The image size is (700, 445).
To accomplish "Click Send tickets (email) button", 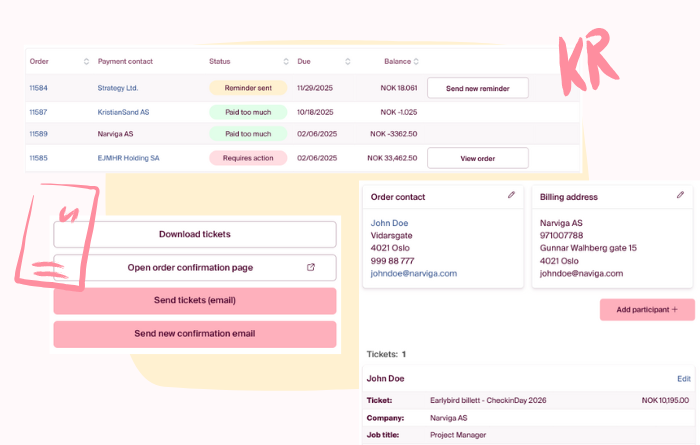I will [195, 300].
